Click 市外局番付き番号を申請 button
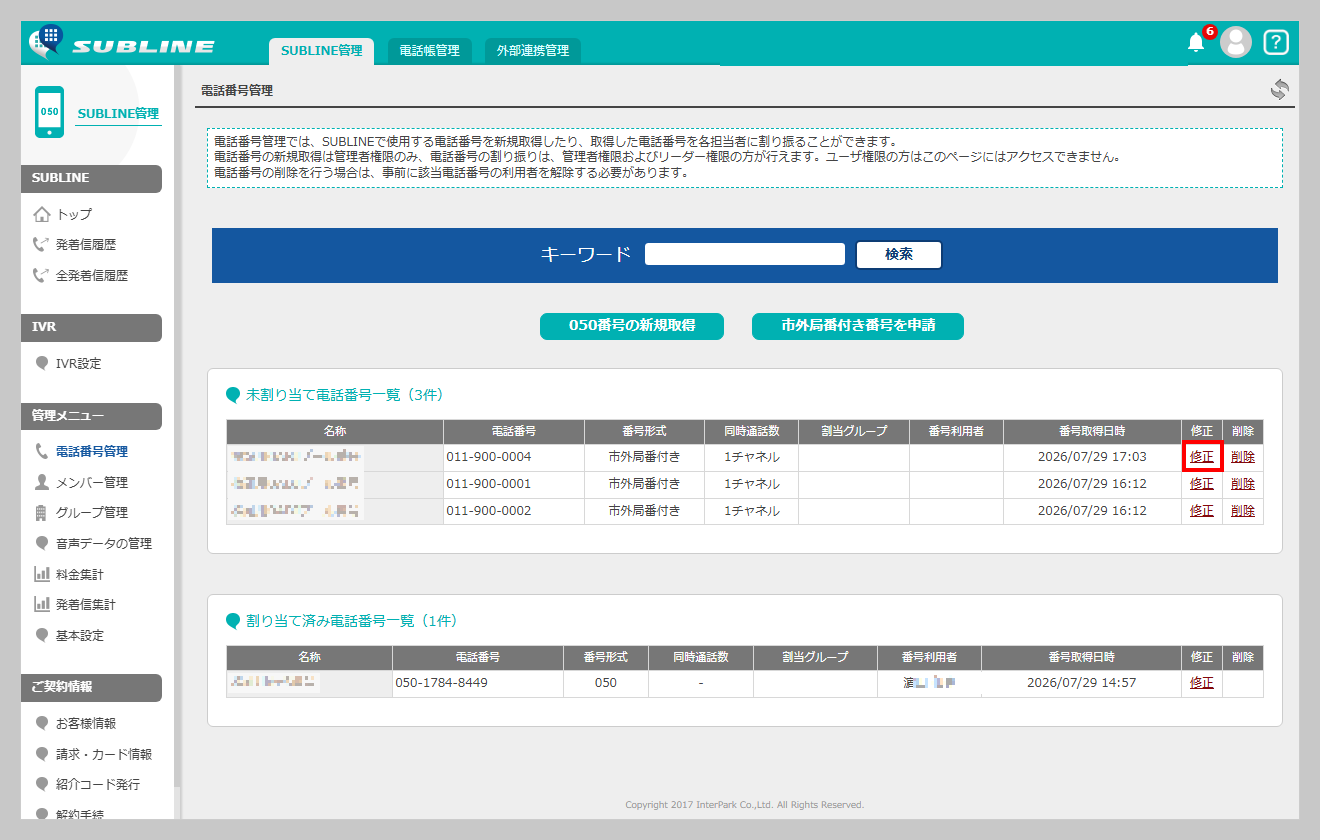Image resolution: width=1320 pixels, height=840 pixels. tap(858, 326)
